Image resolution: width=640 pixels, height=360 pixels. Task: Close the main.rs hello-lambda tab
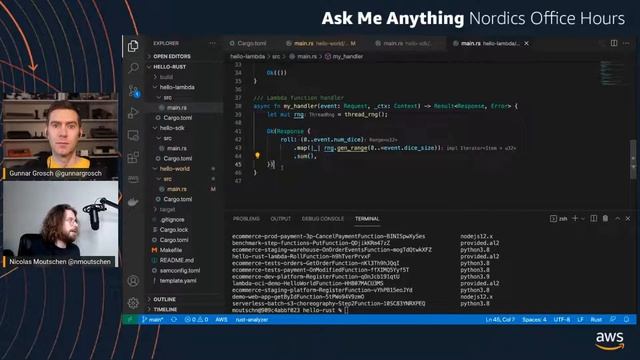527,43
